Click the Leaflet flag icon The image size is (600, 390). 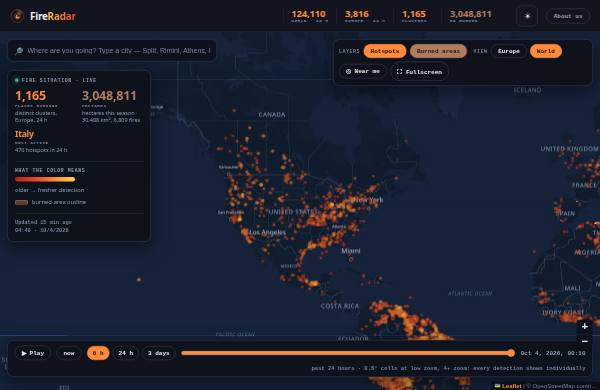click(497, 386)
